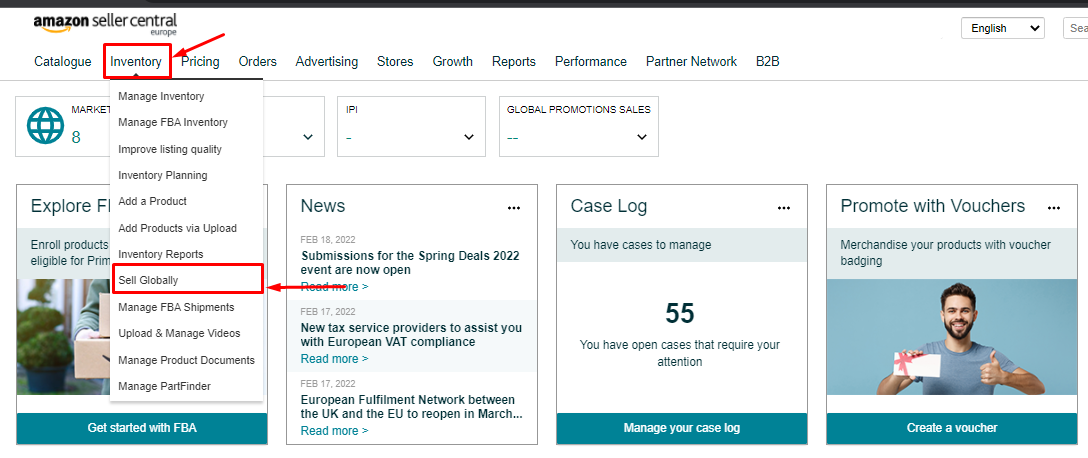Expand the IPI dropdown chevron

click(469, 137)
